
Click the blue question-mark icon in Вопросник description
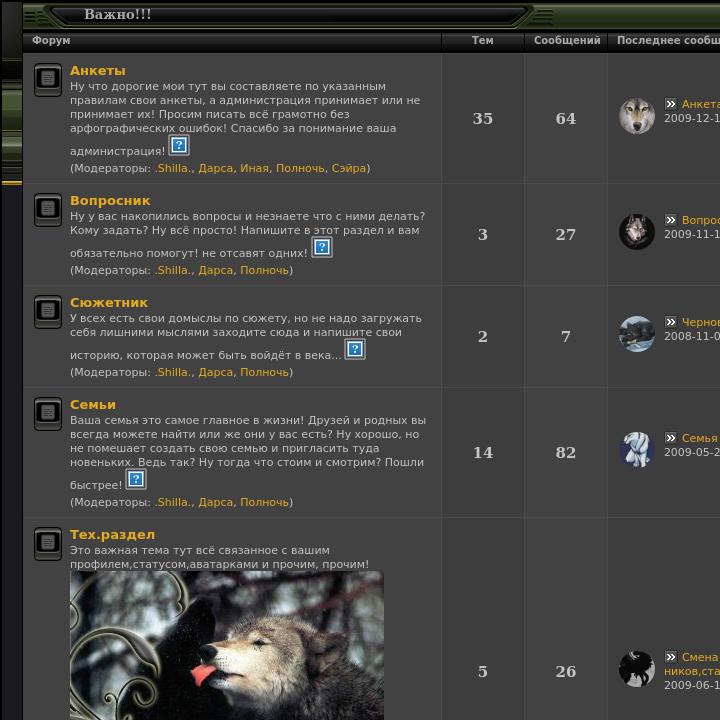coord(322,248)
